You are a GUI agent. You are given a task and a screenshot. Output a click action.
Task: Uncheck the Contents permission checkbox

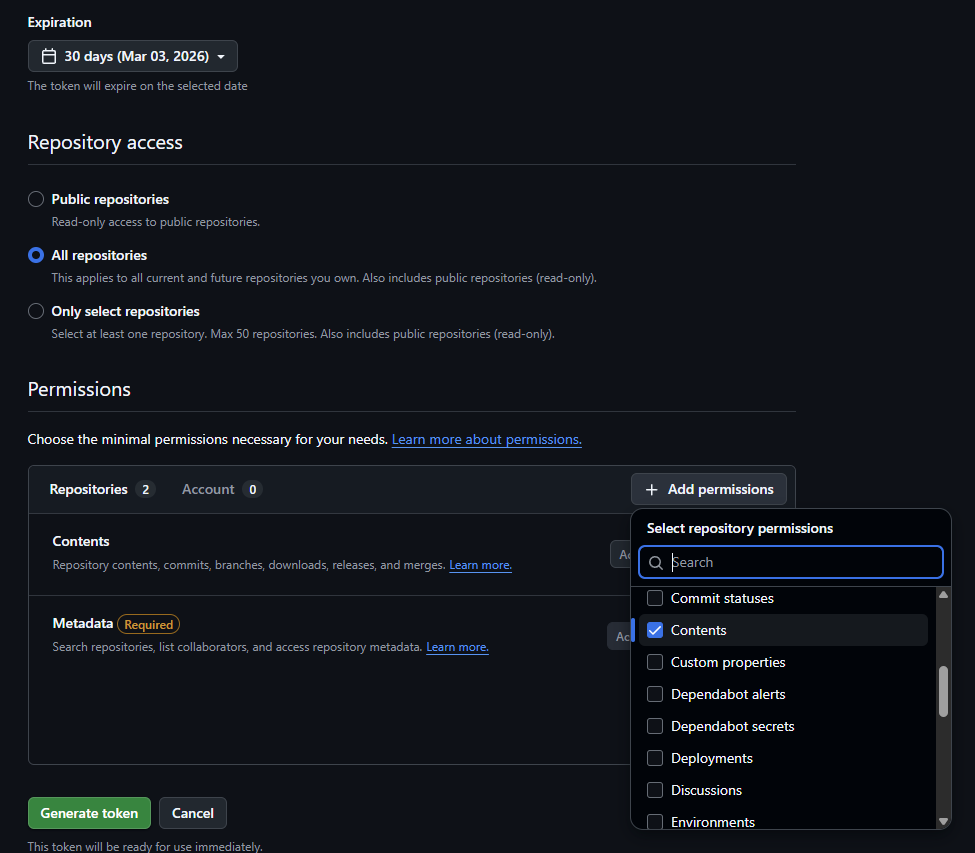pyautogui.click(x=655, y=630)
